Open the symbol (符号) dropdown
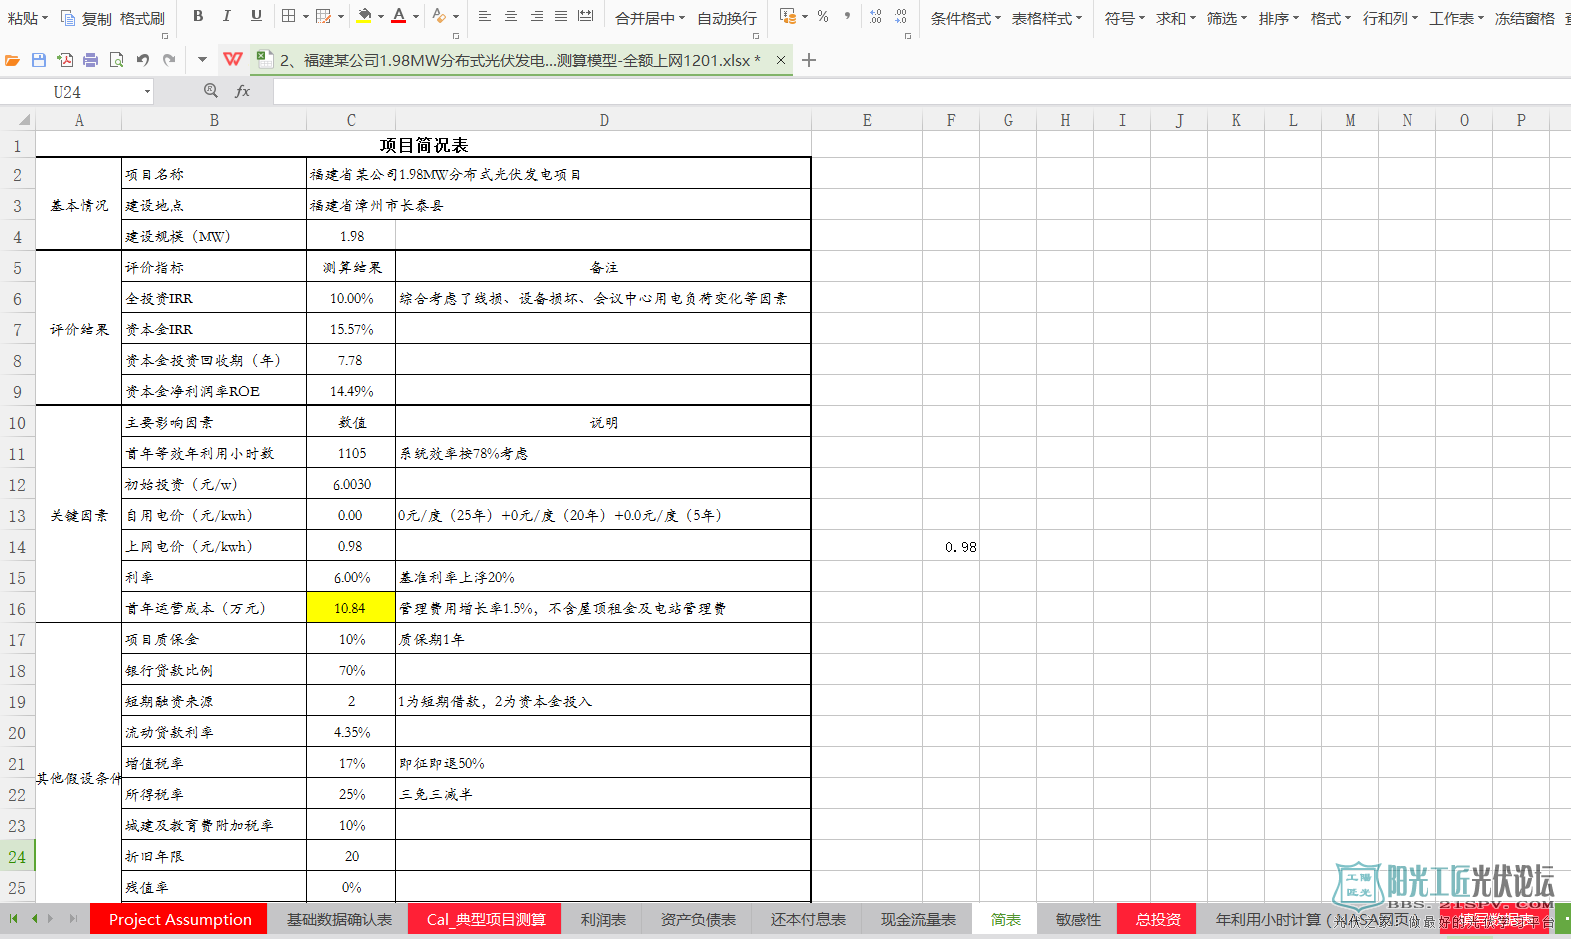The height and width of the screenshot is (939, 1571). (1124, 18)
